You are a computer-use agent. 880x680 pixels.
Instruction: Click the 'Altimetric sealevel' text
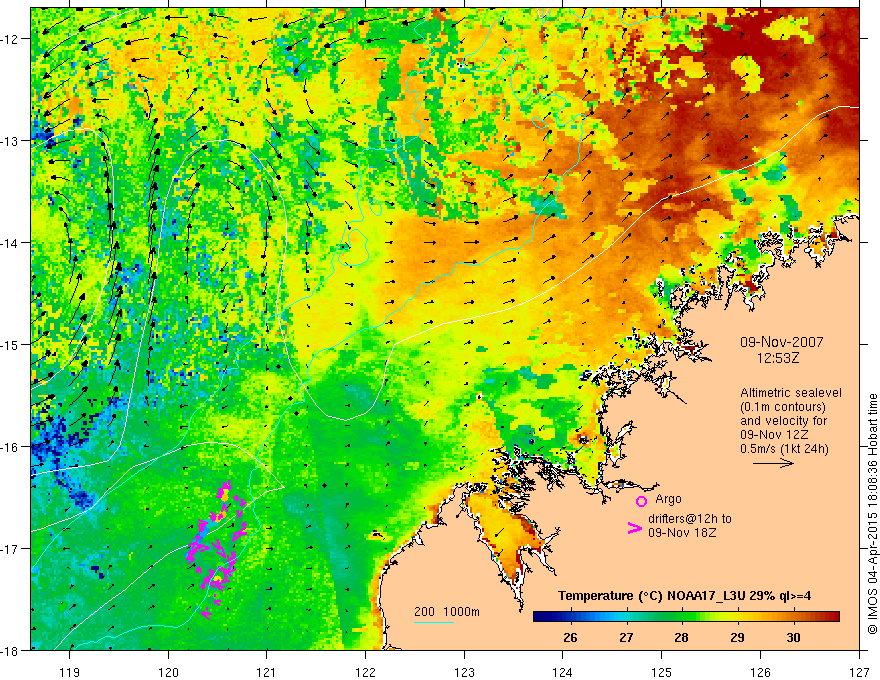(791, 393)
